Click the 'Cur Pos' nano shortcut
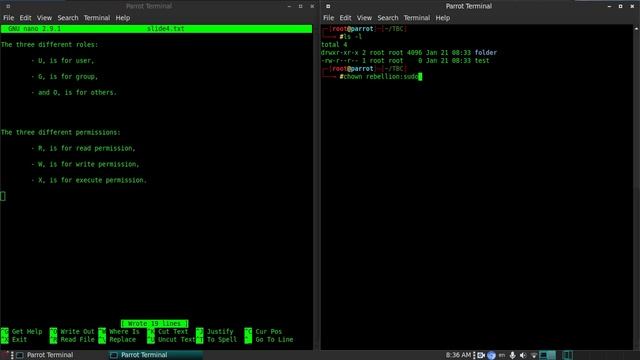Image resolution: width=640 pixels, height=360 pixels. [x=269, y=331]
